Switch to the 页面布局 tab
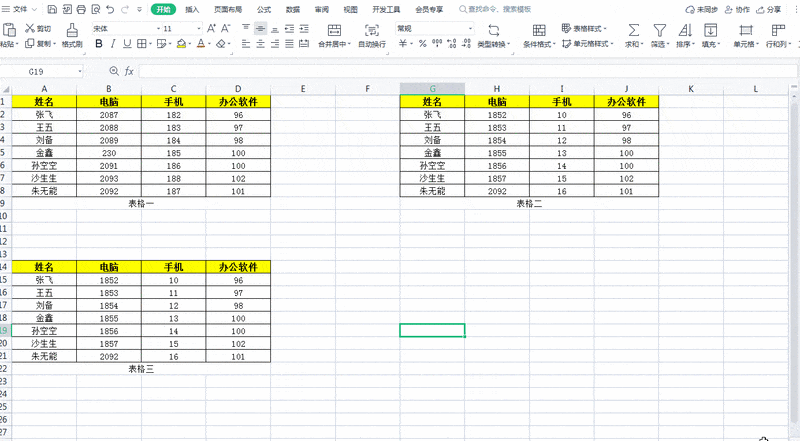 pyautogui.click(x=228, y=9)
